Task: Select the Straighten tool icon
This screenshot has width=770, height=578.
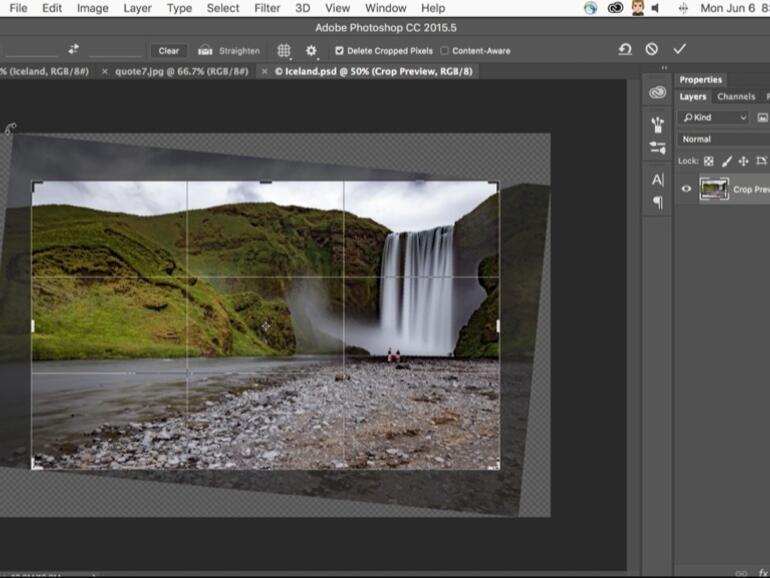Action: [x=205, y=50]
